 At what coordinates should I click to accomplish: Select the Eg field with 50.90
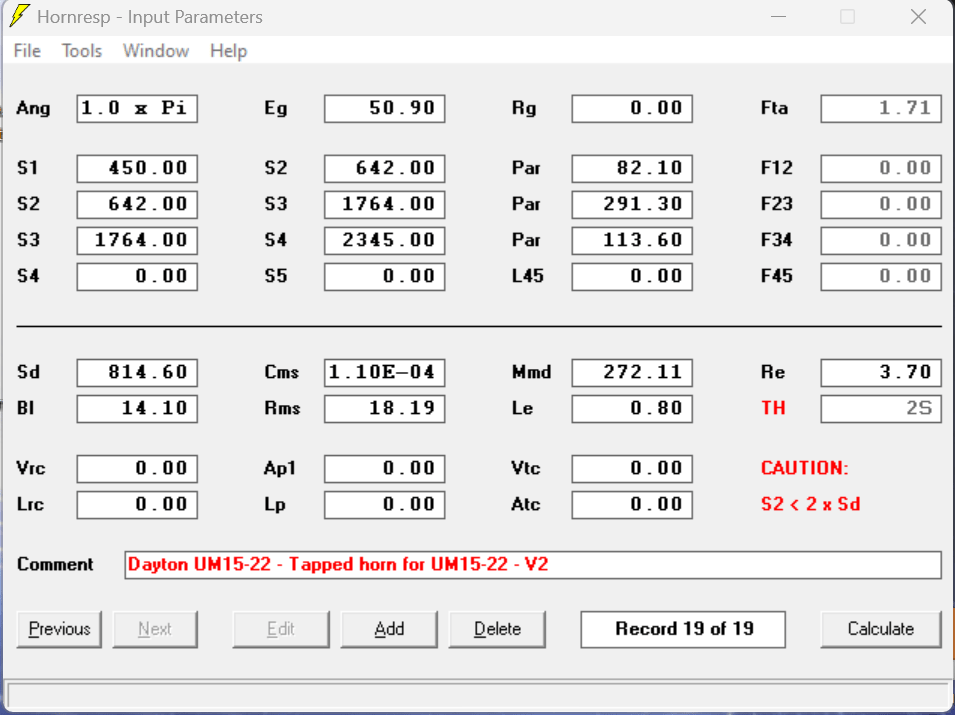[x=384, y=108]
